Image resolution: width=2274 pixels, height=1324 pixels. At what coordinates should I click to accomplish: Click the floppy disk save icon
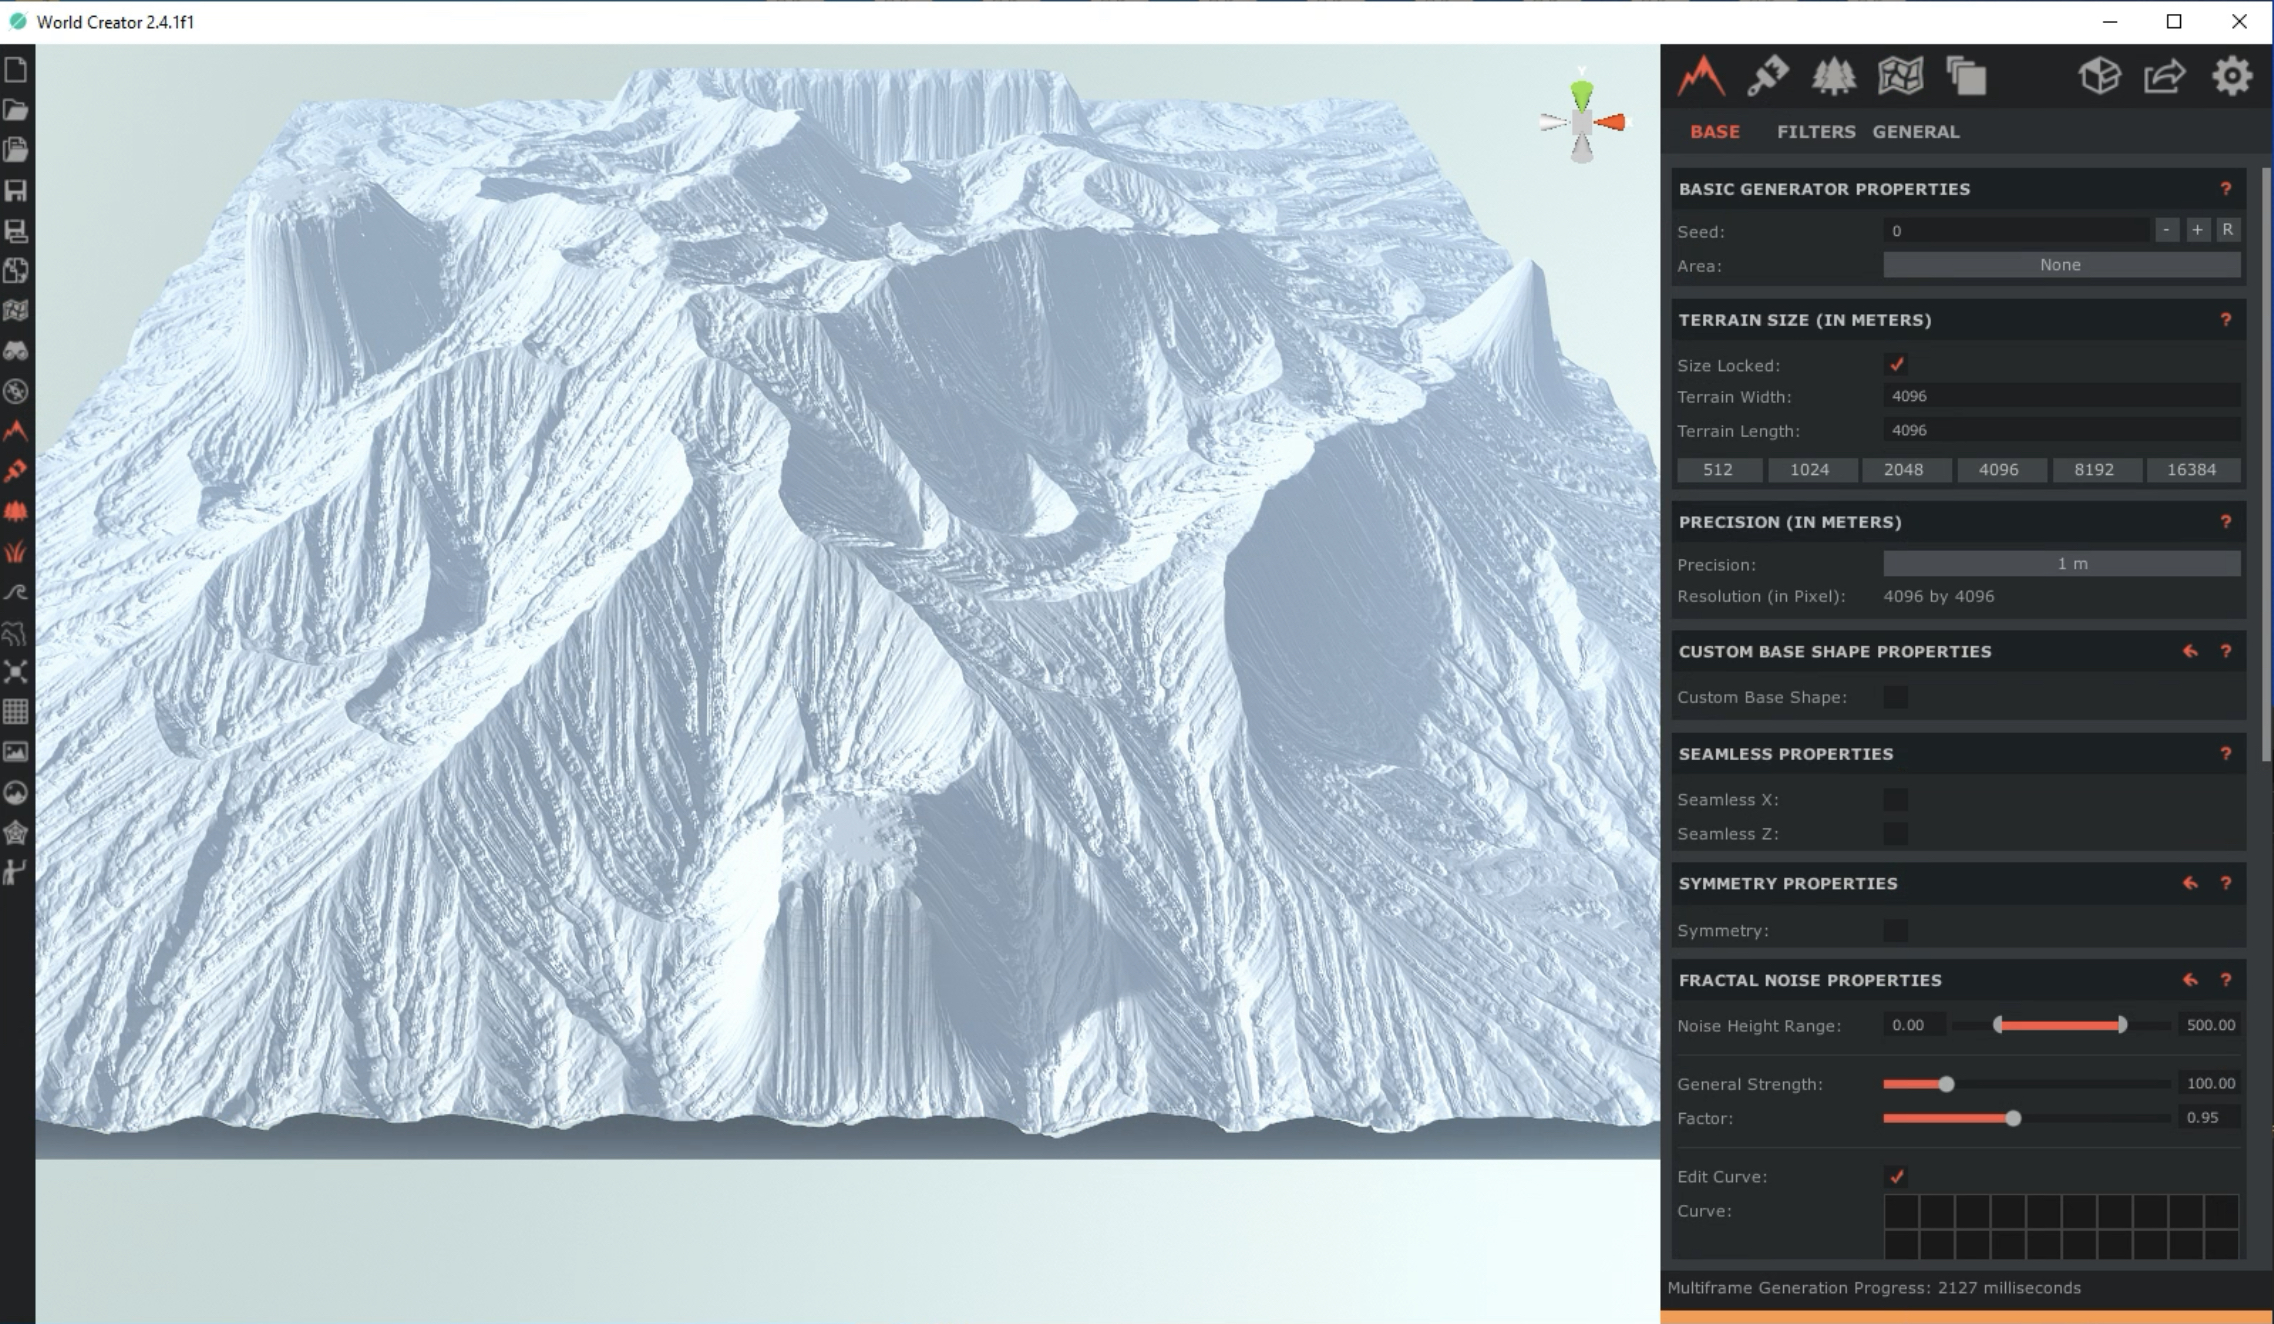[x=16, y=190]
